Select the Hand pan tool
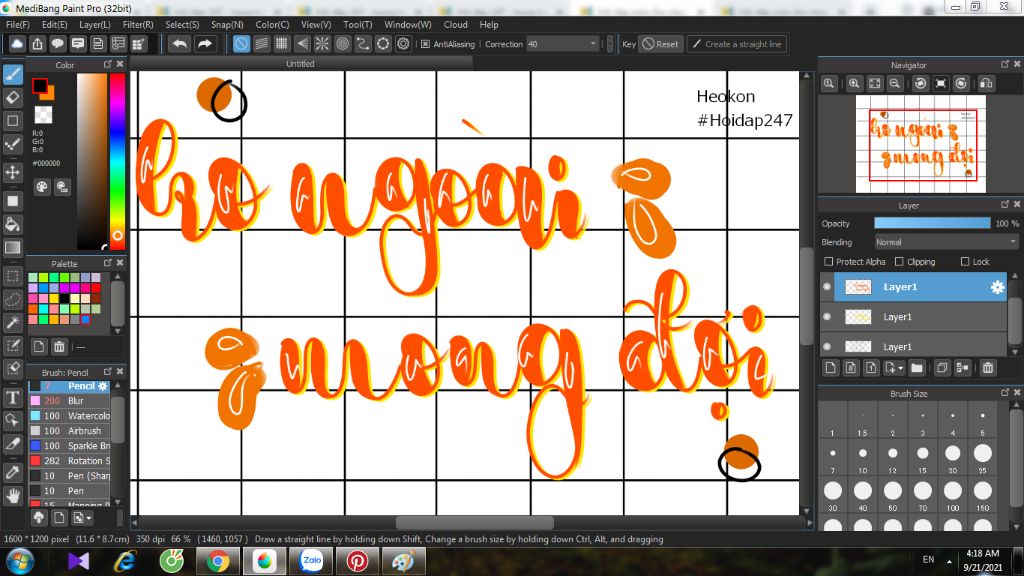Screen dimensions: 1024x576 pyautogui.click(x=12, y=496)
